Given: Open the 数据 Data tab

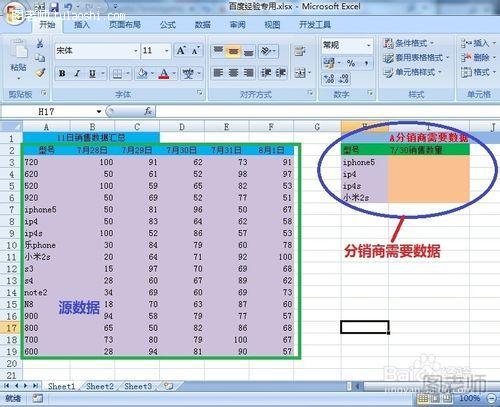Looking at the screenshot, I should [203, 25].
